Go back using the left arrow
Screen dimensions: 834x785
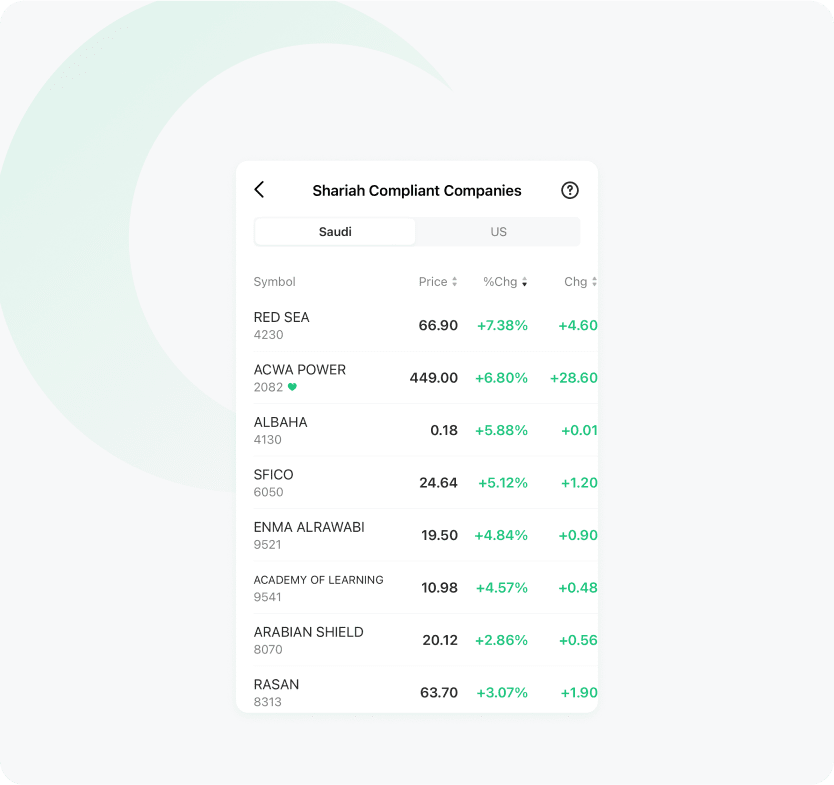[259, 190]
